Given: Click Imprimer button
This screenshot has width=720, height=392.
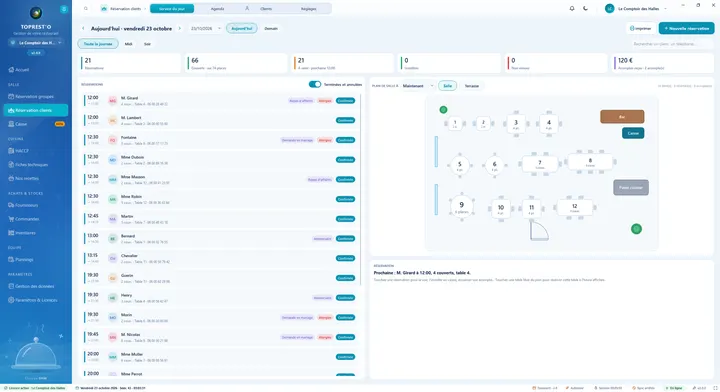Looking at the screenshot, I should pos(641,28).
